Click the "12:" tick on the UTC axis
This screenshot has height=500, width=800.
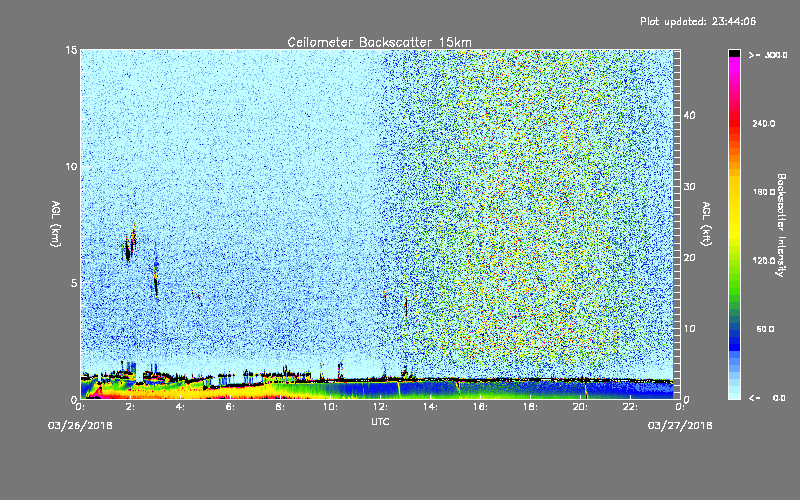pyautogui.click(x=381, y=407)
